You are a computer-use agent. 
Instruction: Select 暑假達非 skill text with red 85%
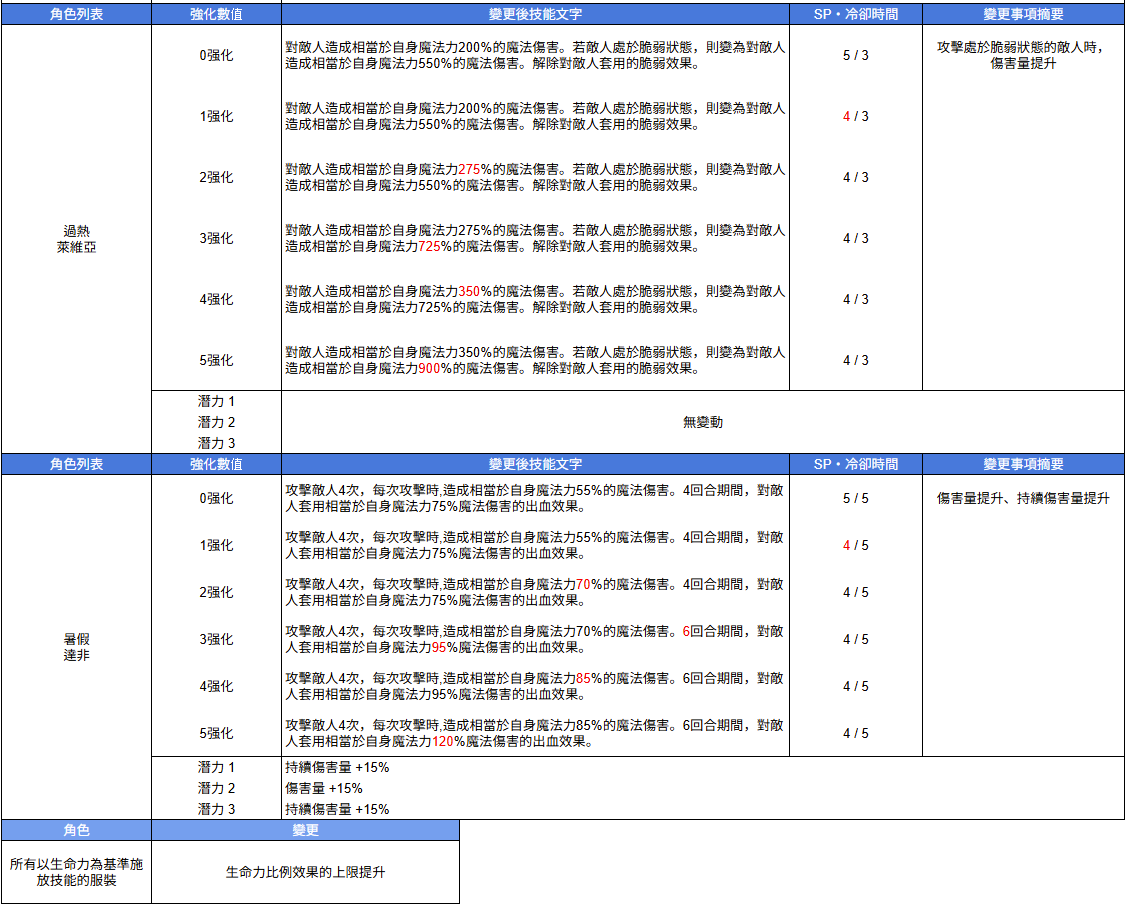click(535, 686)
